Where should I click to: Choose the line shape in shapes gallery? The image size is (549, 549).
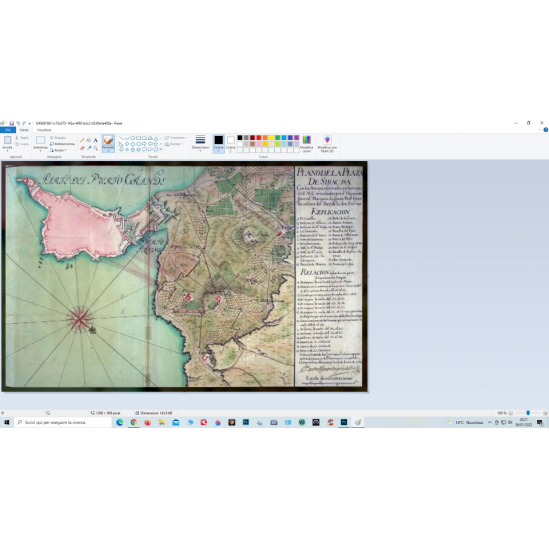click(121, 138)
